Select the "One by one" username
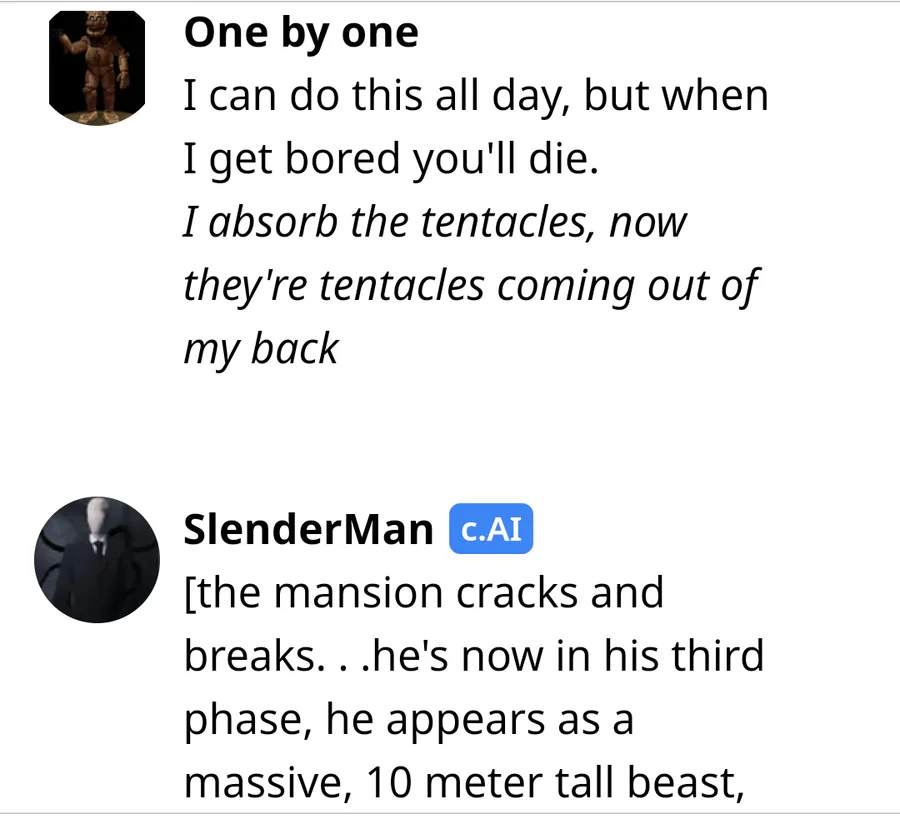Image resolution: width=900 pixels, height=819 pixels. 301,34
